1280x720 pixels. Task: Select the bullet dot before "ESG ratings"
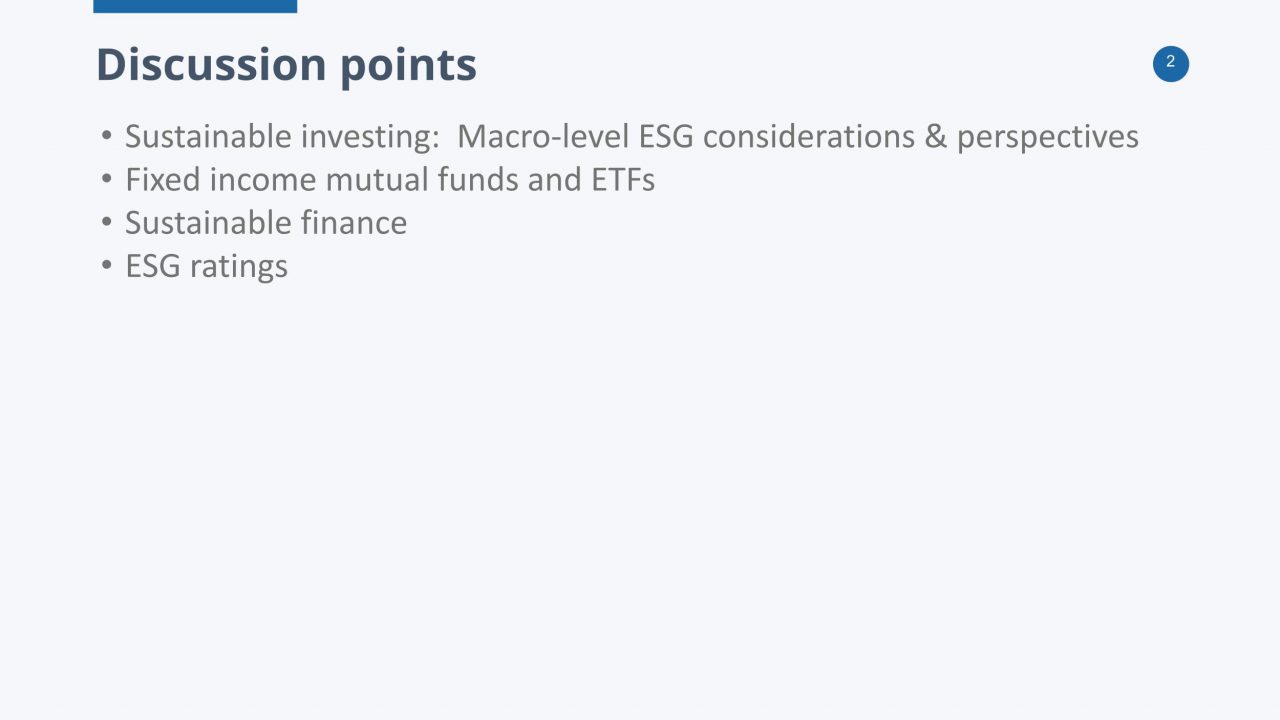coord(107,266)
